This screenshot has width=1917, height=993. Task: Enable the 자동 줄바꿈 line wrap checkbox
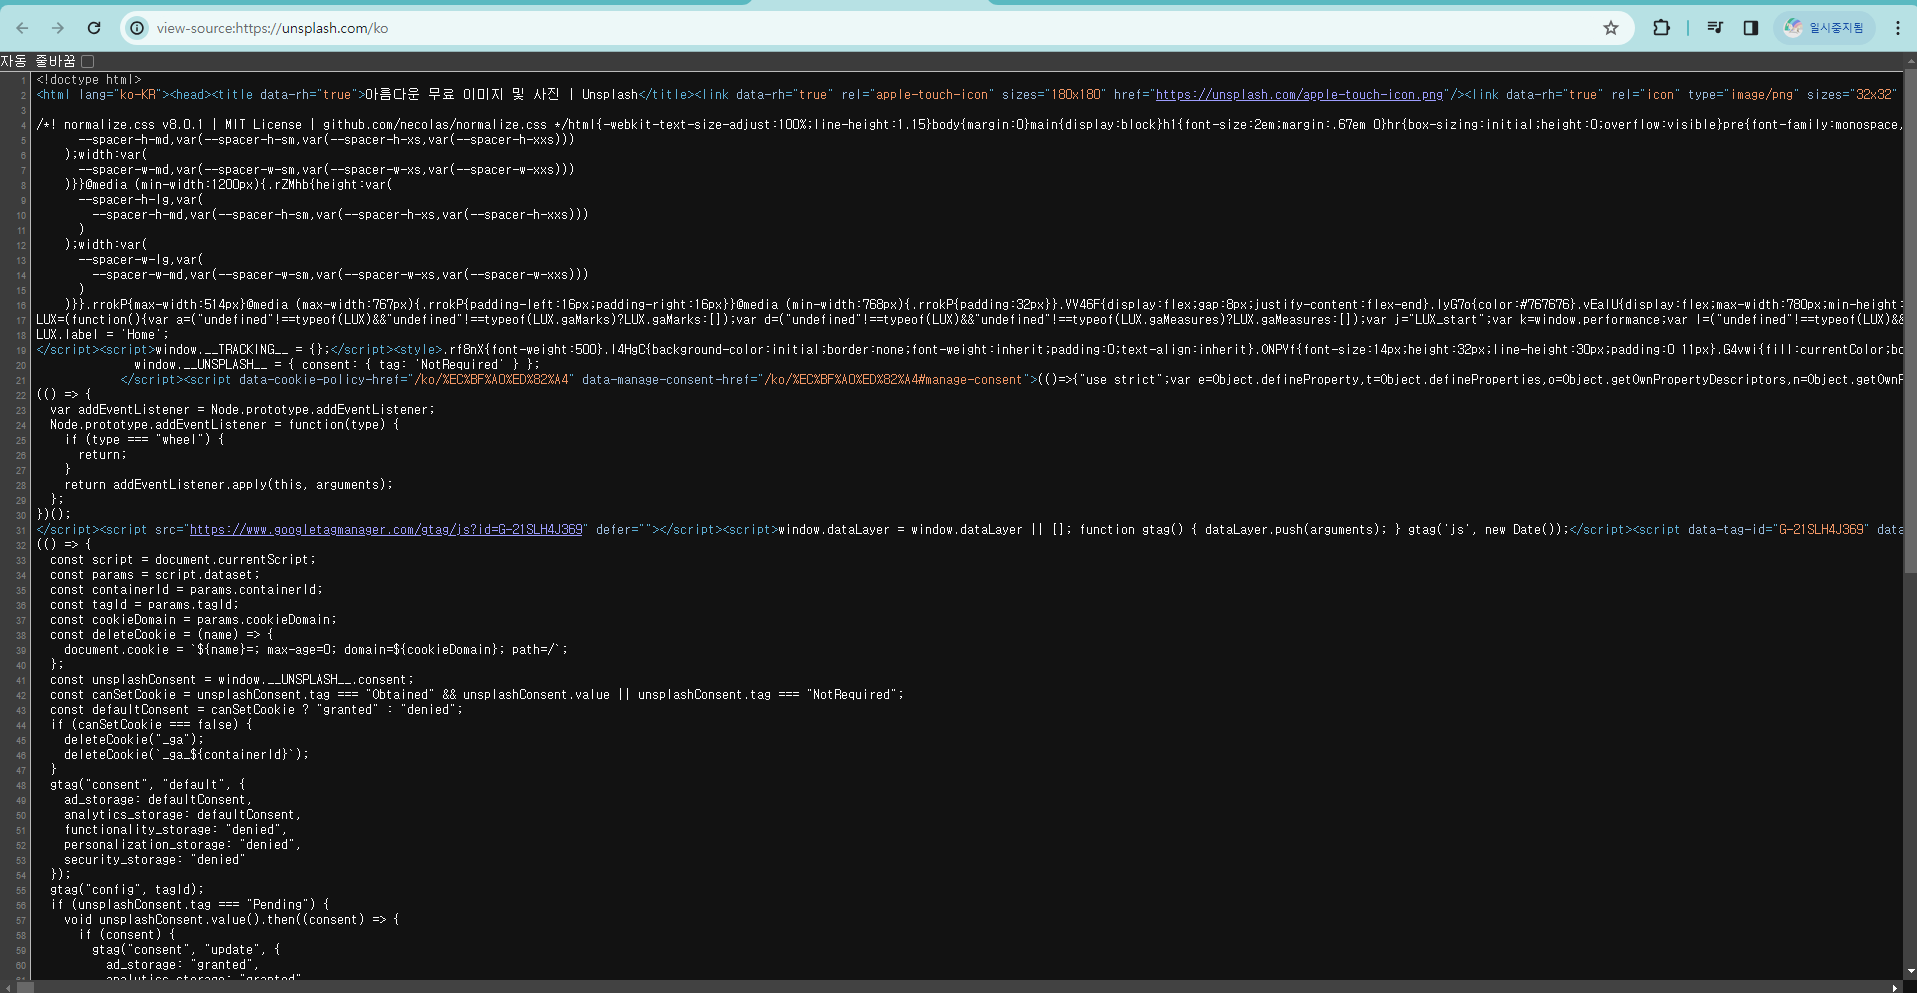pyautogui.click(x=88, y=62)
